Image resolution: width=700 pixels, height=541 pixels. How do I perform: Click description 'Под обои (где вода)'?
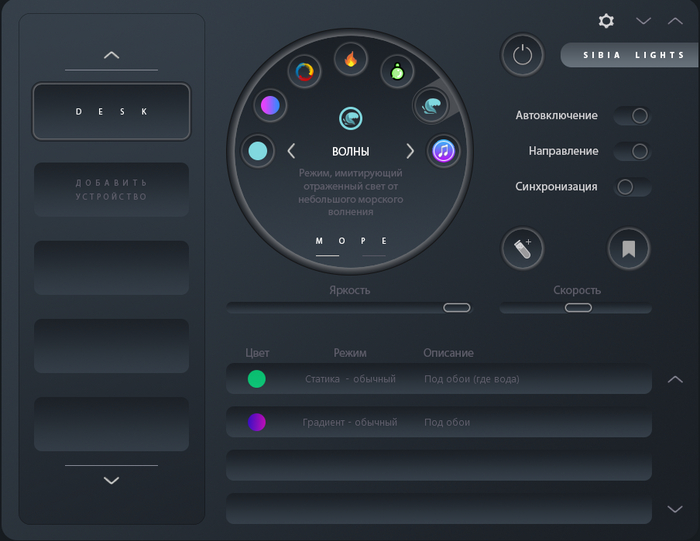[x=471, y=379]
